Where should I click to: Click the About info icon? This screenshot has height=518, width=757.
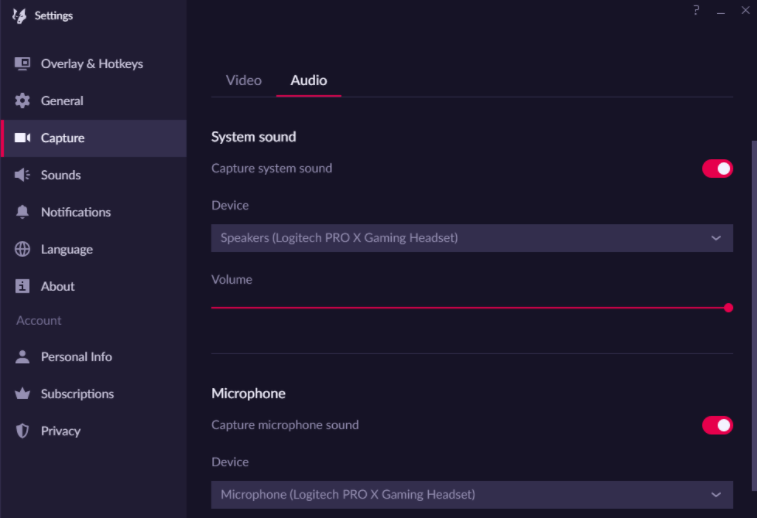pyautogui.click(x=22, y=286)
